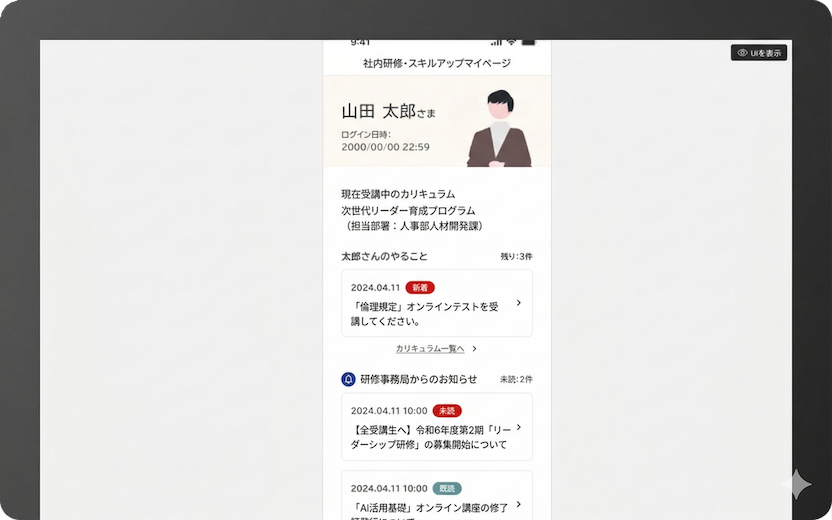Expand the リーダーシップ研修 notice chevron

[x=518, y=427]
